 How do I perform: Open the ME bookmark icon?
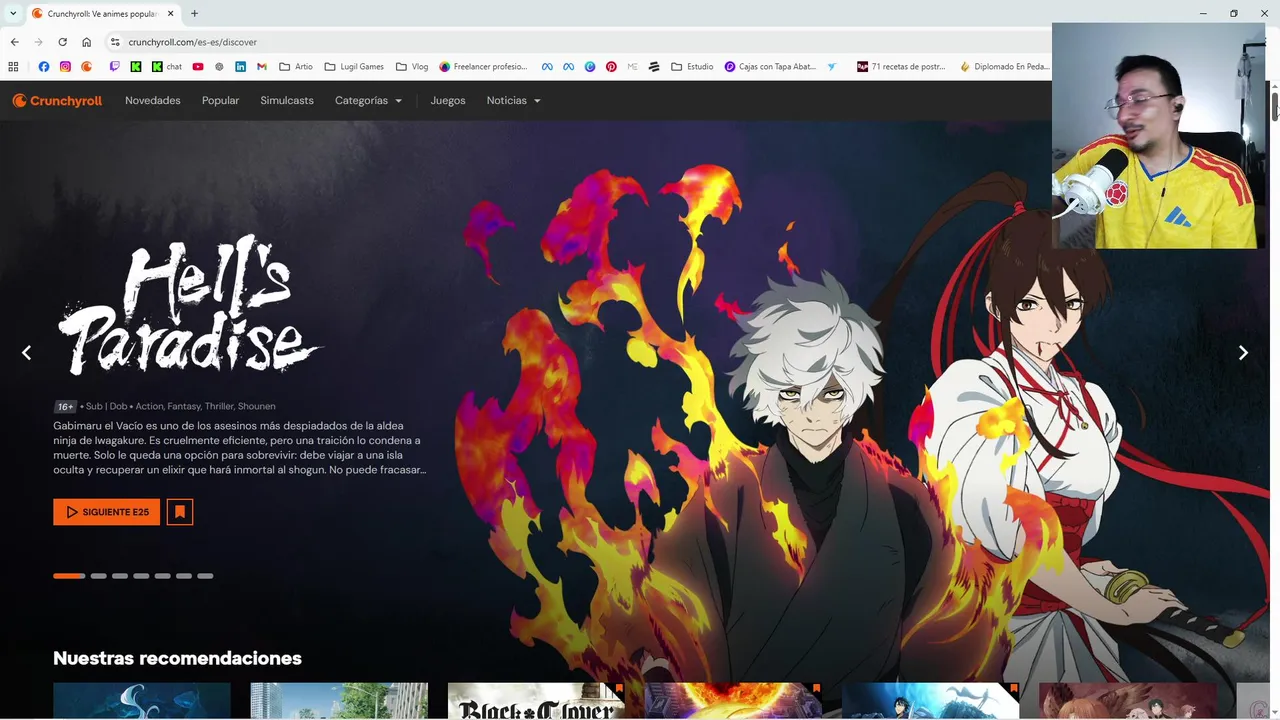point(632,67)
